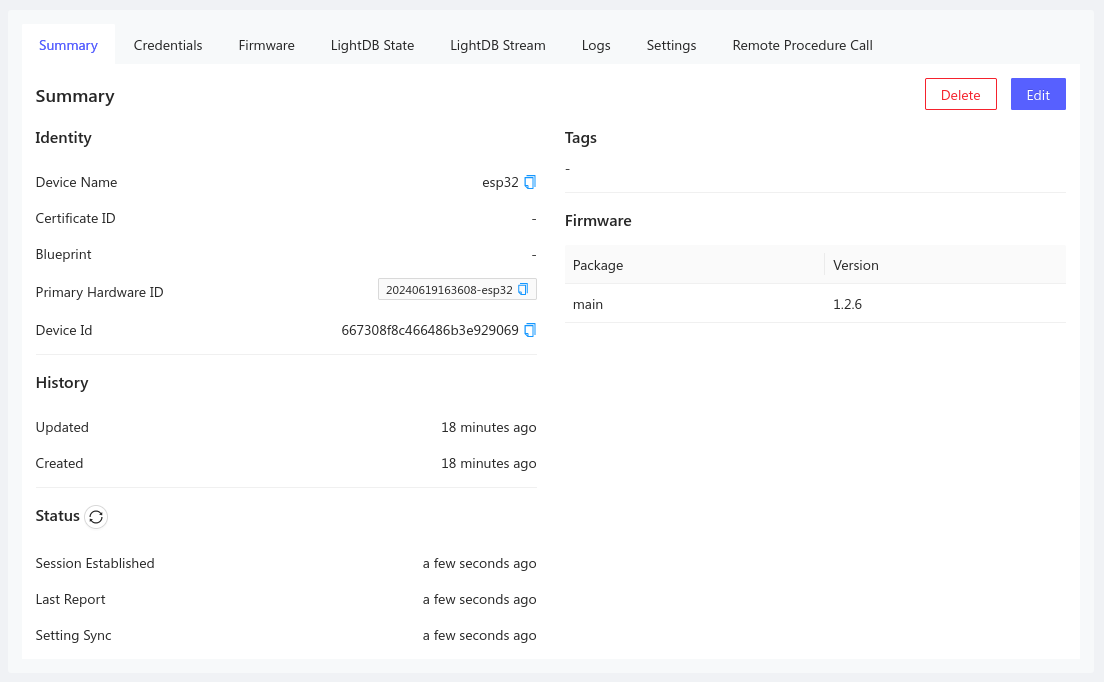This screenshot has width=1104, height=682.
Task: Click the version 1.2.6 entry
Action: click(x=847, y=304)
